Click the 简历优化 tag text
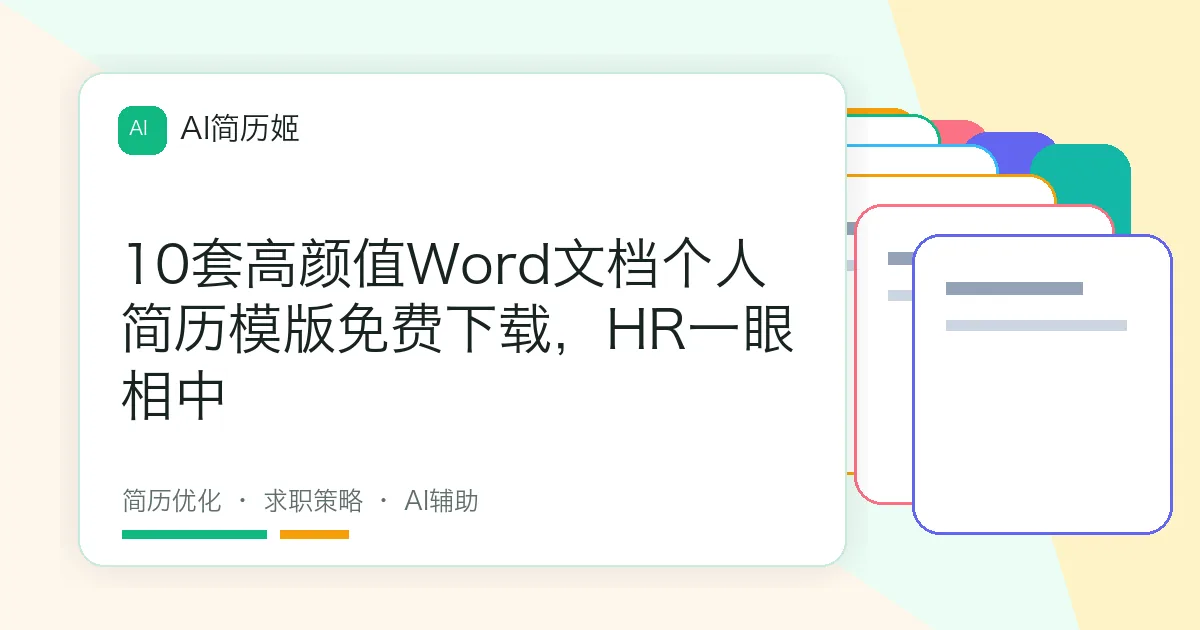 171,500
